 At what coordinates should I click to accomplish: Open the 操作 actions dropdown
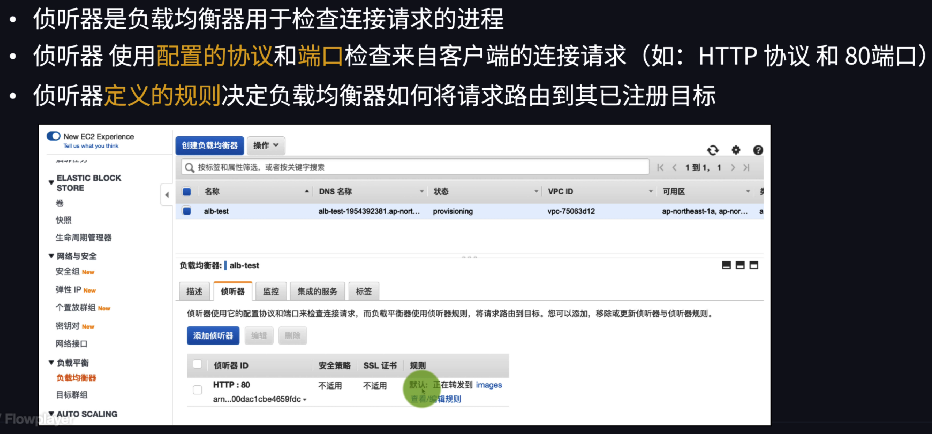(266, 146)
